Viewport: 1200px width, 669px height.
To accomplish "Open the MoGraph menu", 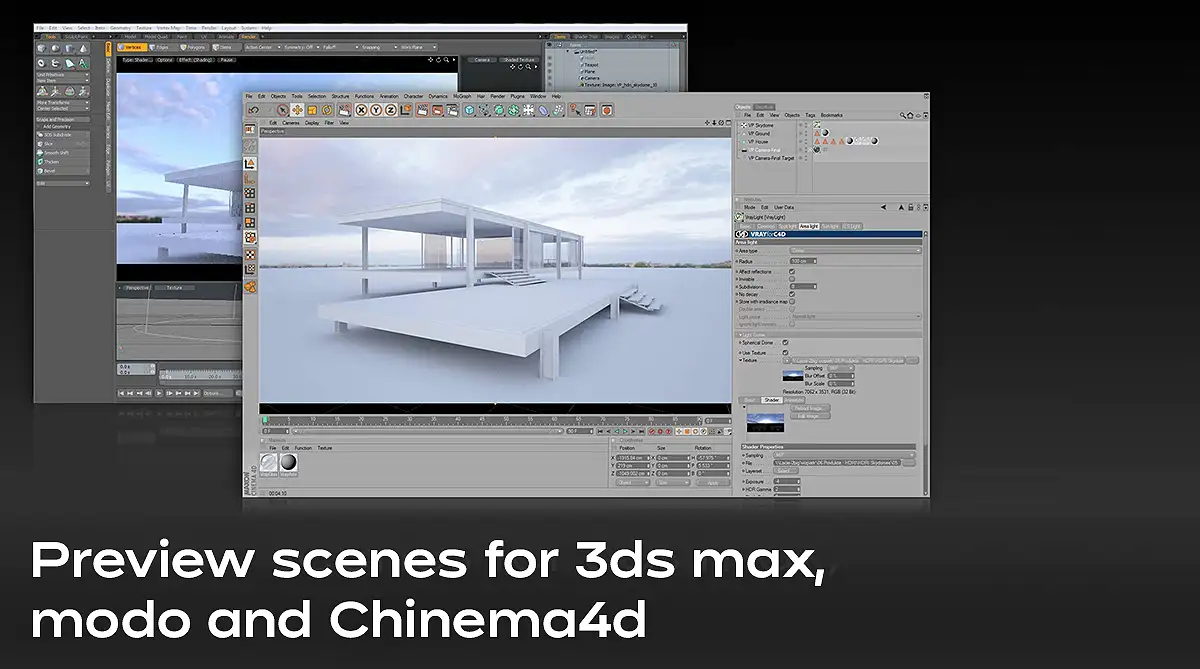I will point(462,96).
